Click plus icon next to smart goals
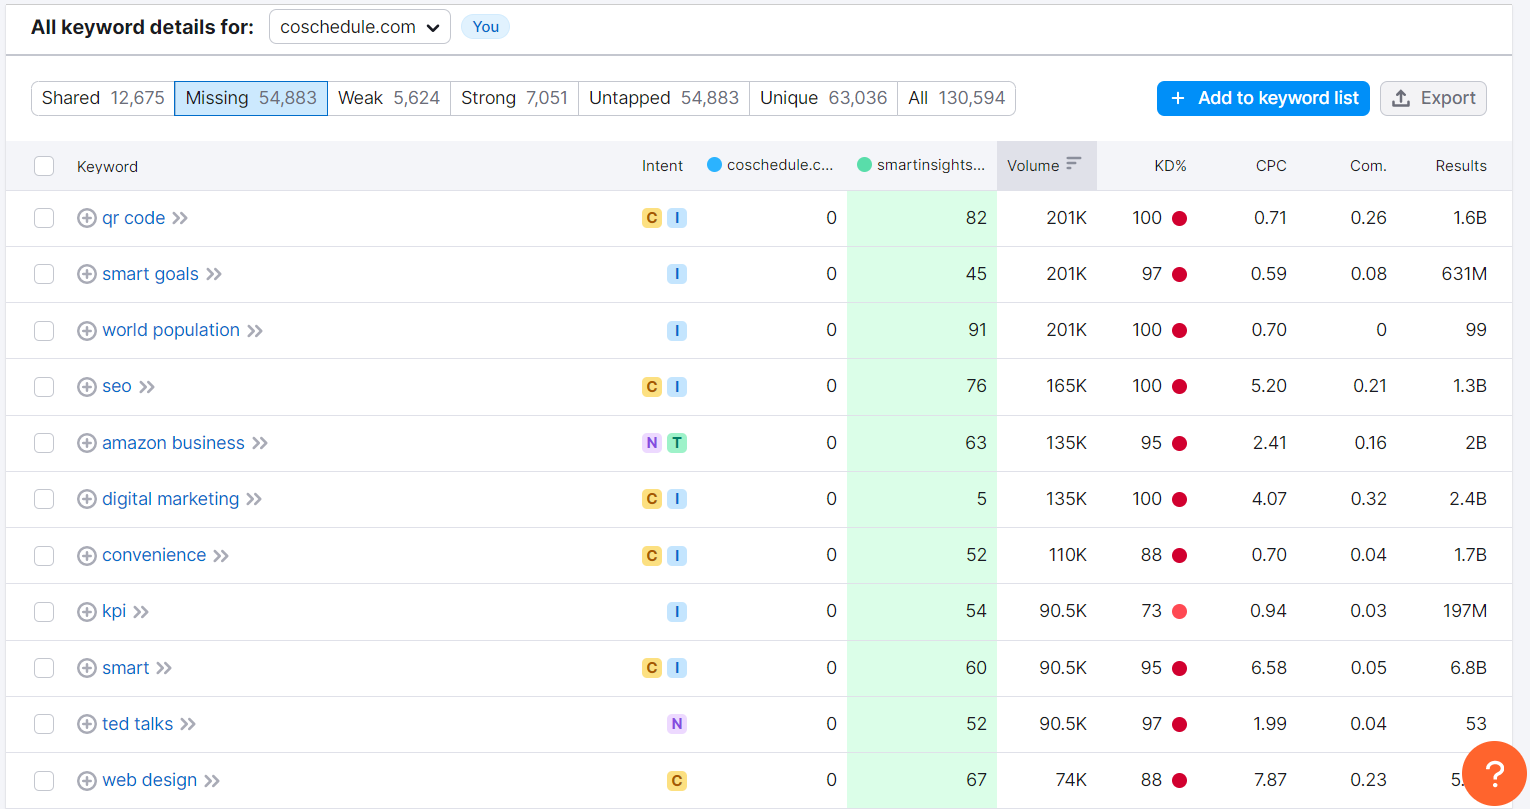 (x=87, y=274)
